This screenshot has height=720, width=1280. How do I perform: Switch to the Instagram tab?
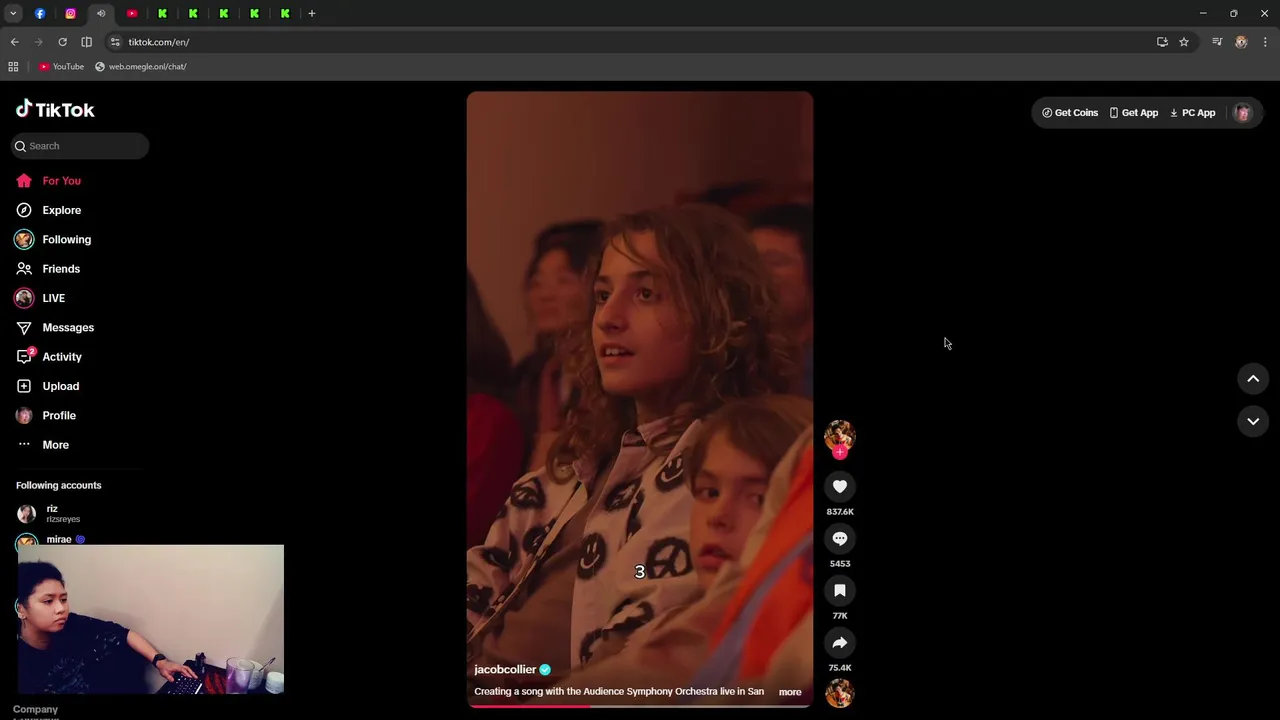[70, 13]
